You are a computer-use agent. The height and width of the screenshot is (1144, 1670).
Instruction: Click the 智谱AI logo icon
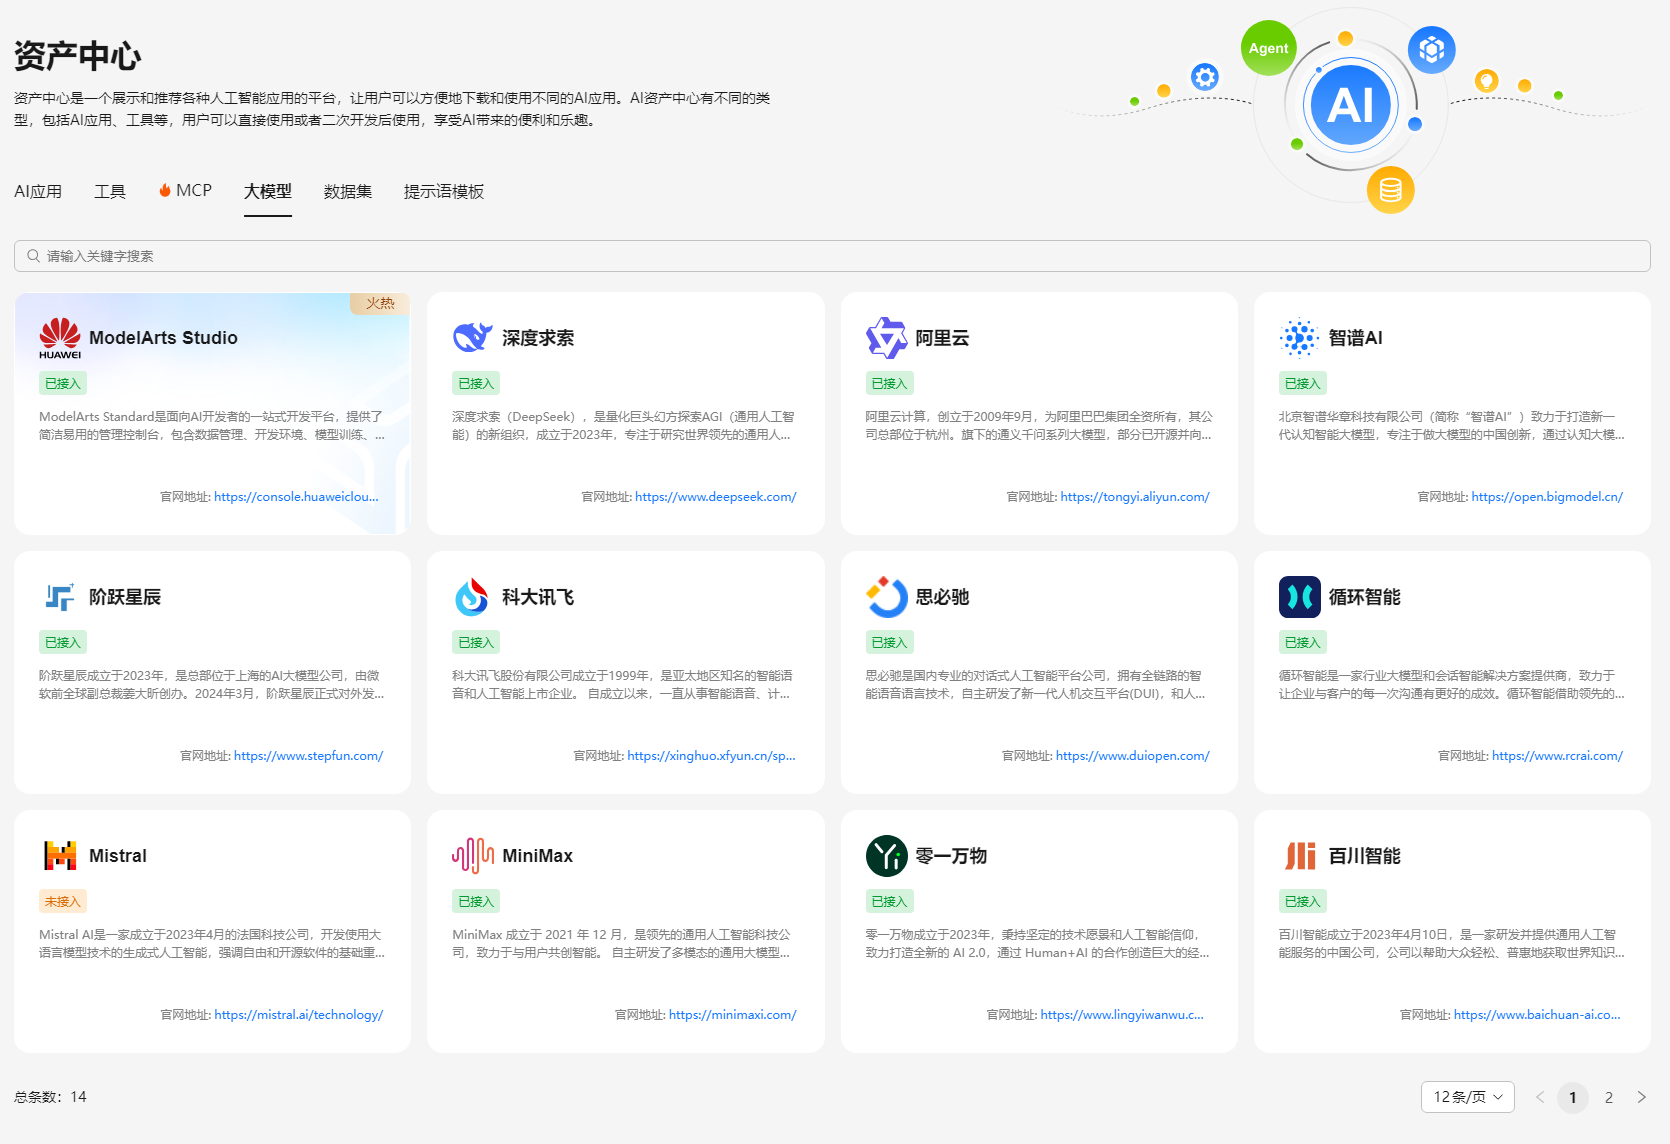1299,338
